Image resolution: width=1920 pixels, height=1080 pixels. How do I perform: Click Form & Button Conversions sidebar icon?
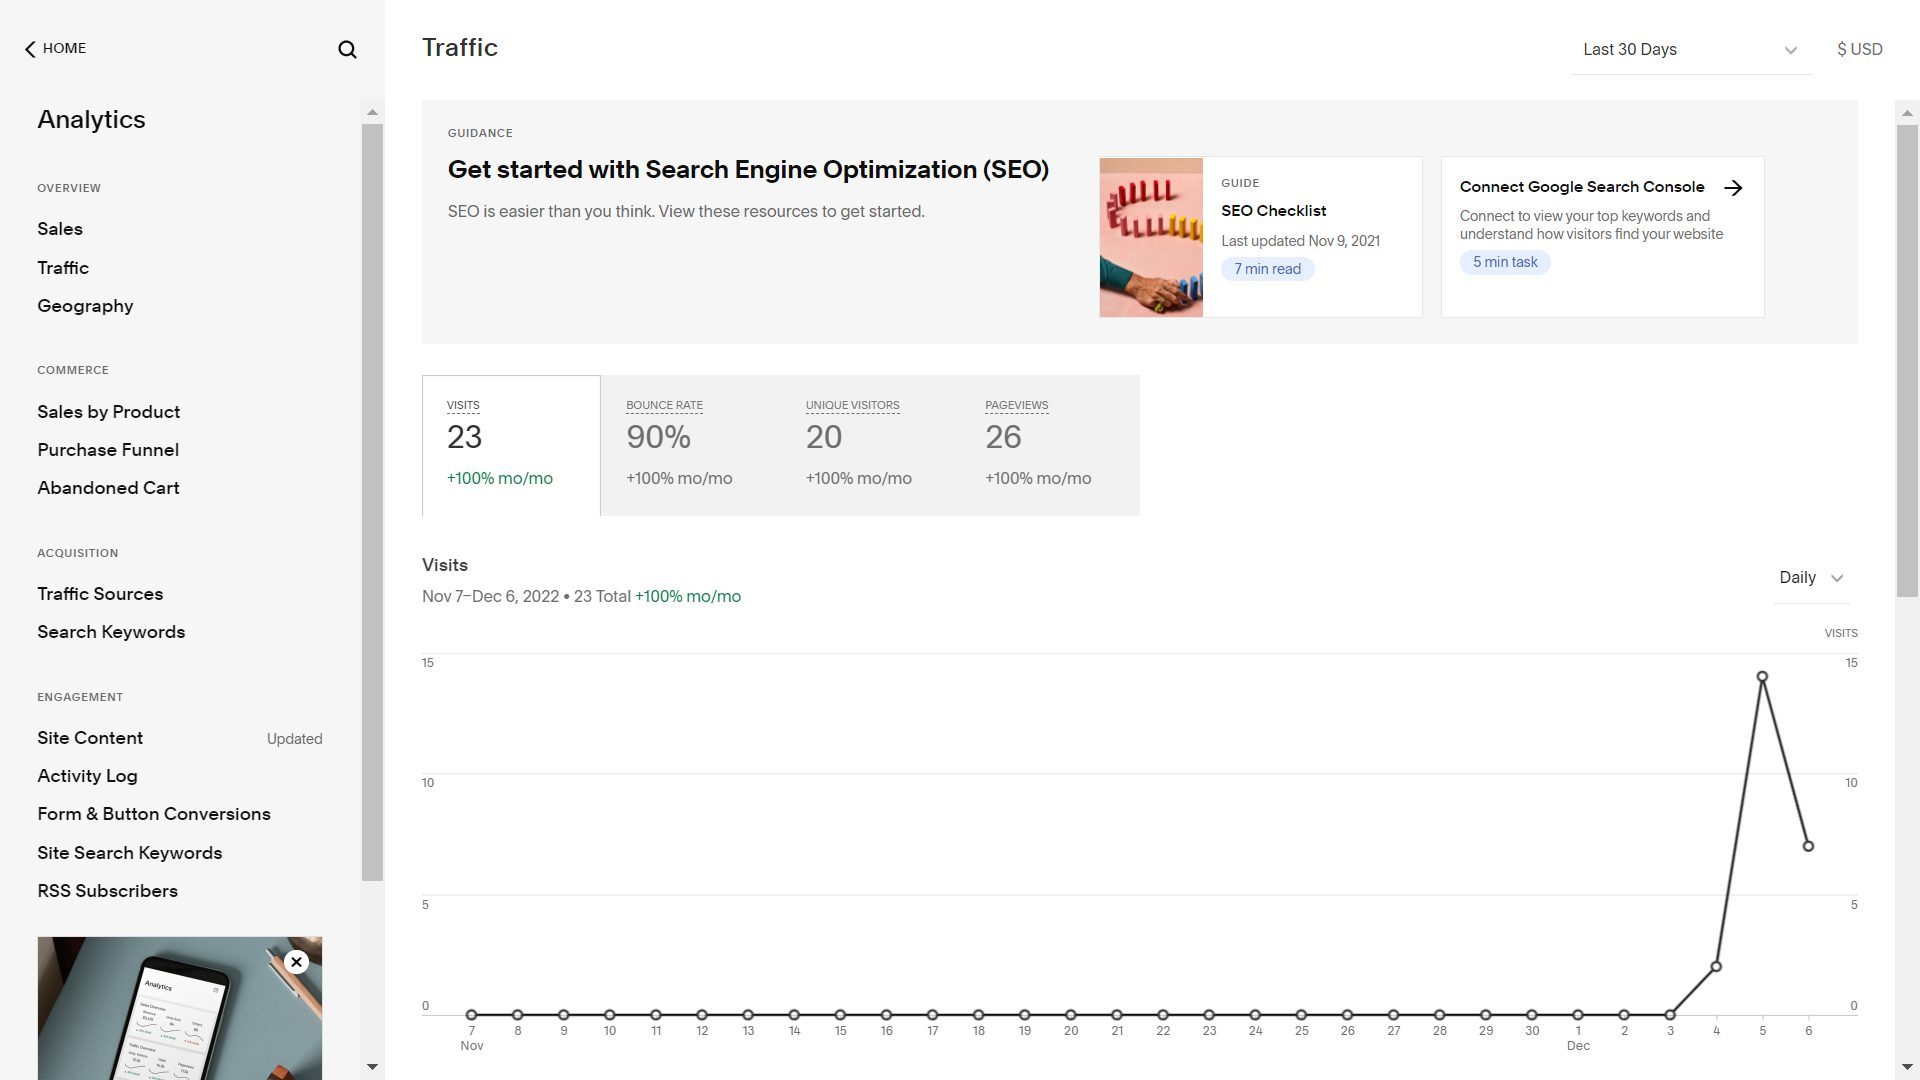154,814
